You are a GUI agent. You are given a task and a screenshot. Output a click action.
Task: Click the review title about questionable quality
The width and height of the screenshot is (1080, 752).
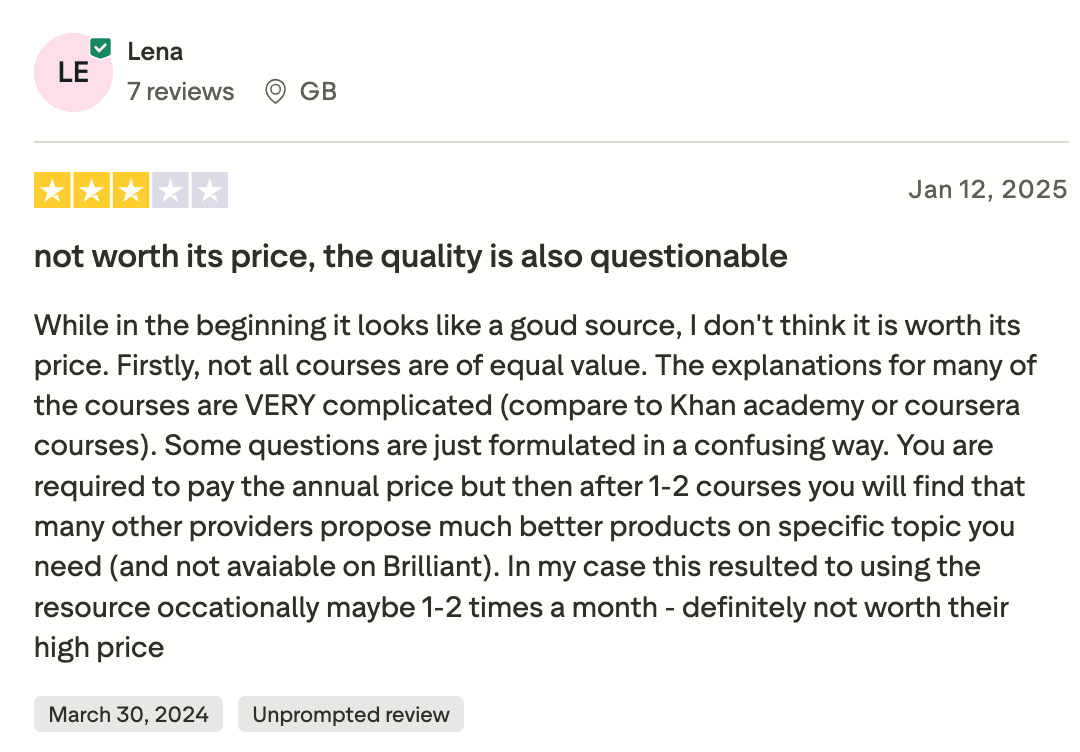point(411,256)
